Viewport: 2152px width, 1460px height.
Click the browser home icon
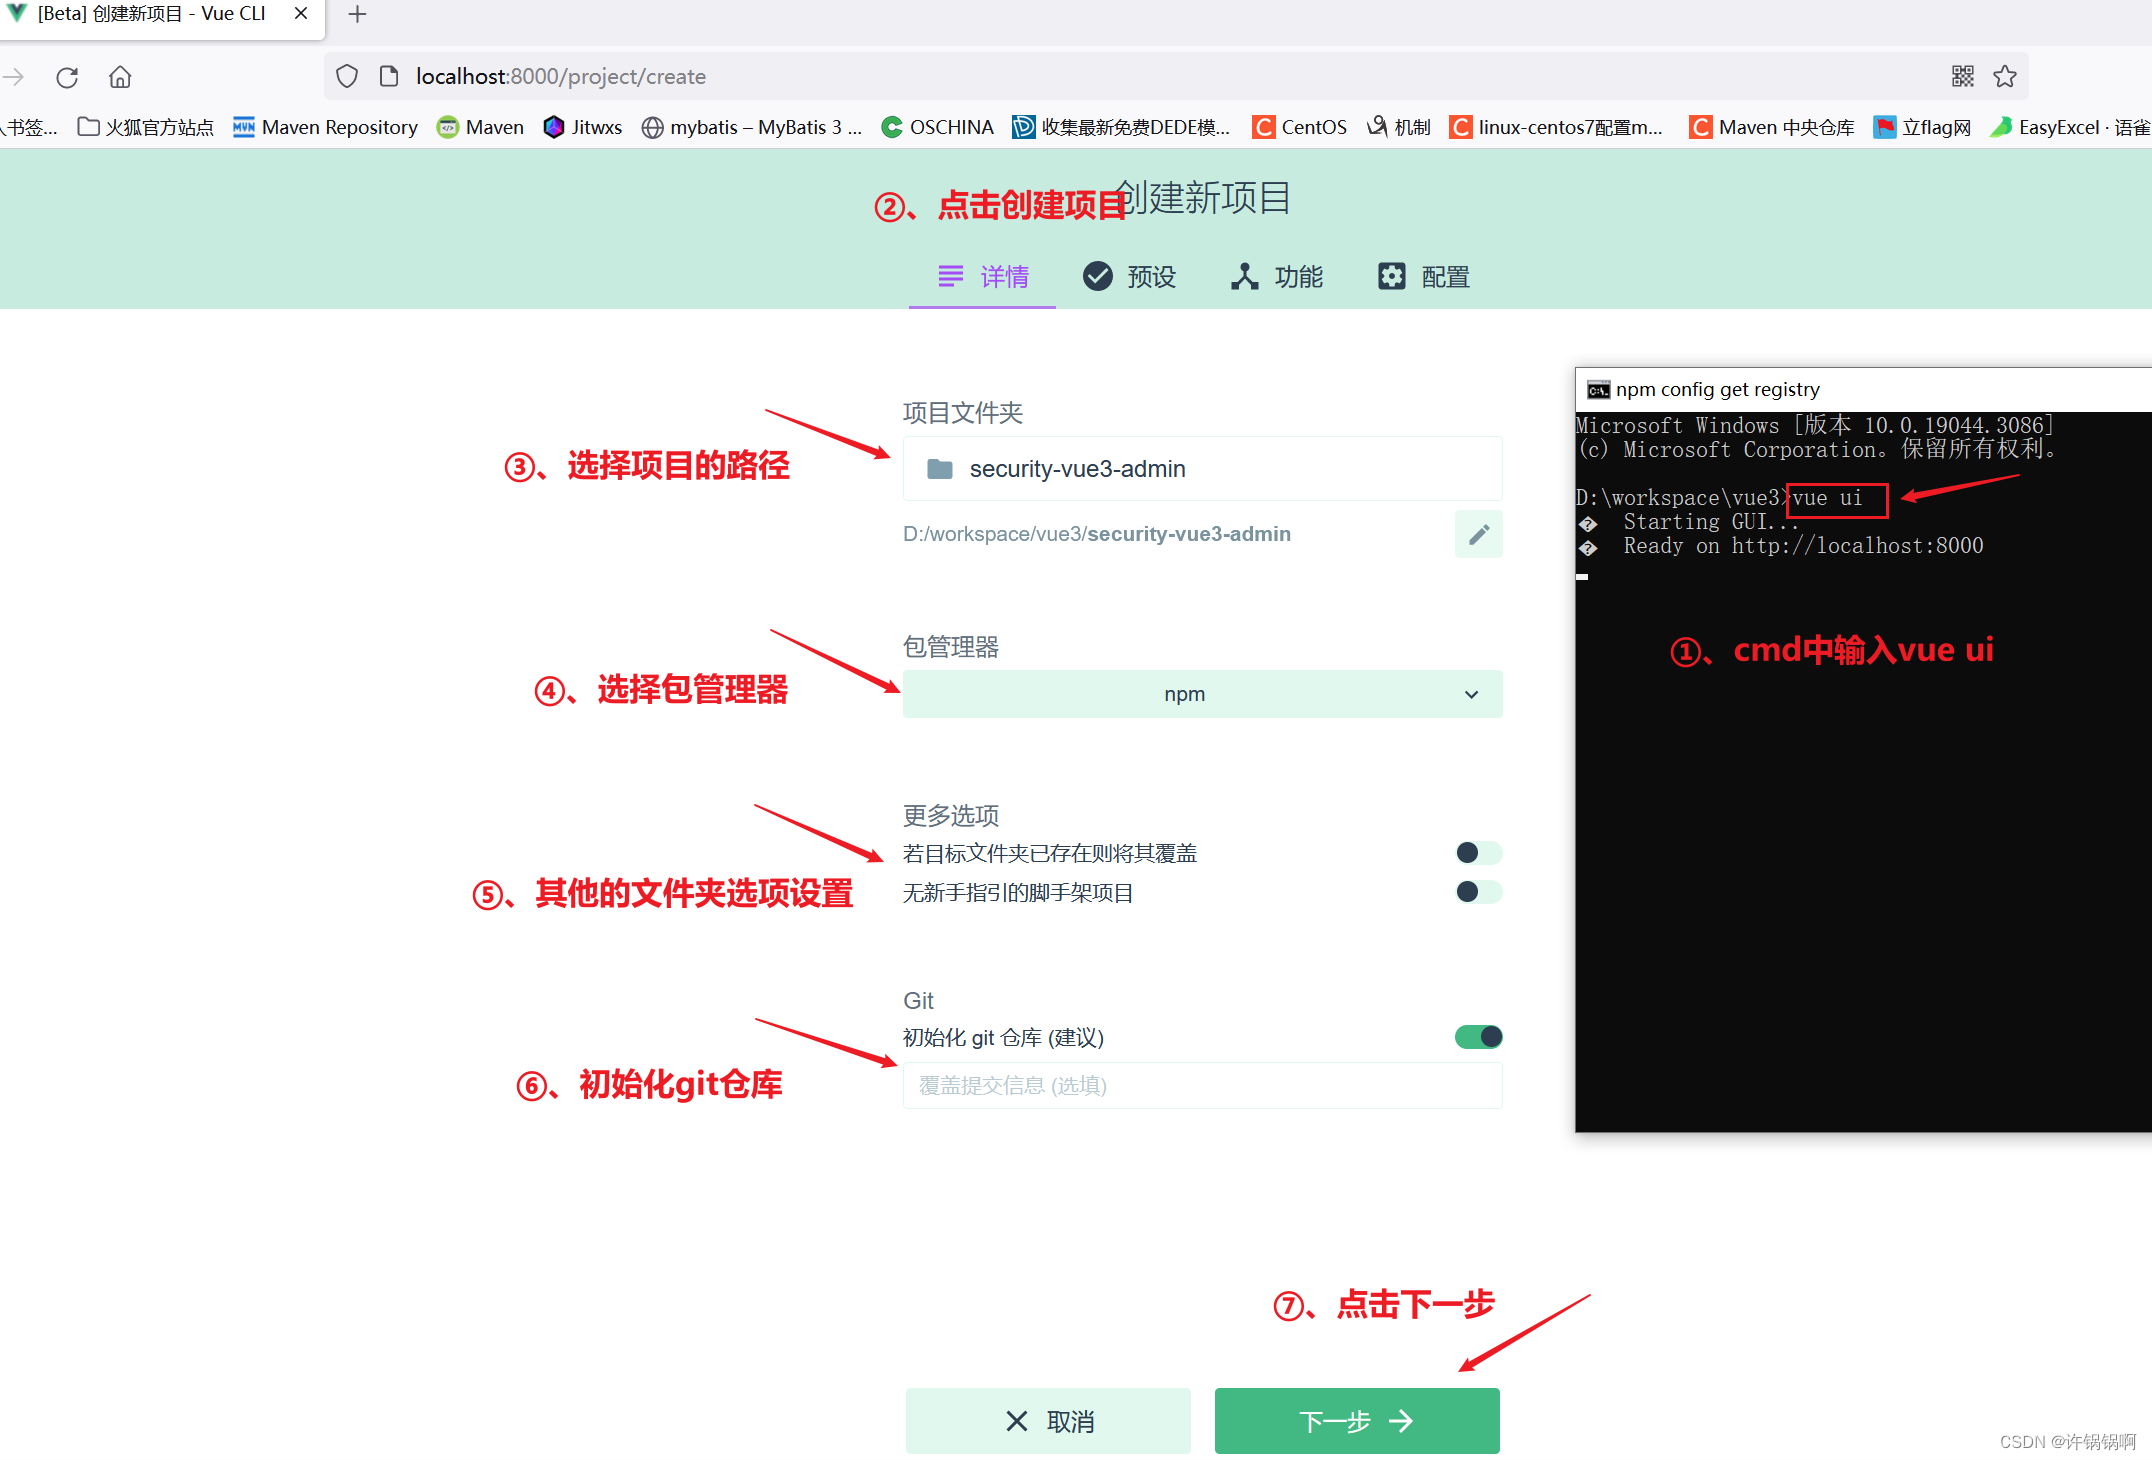click(x=119, y=77)
